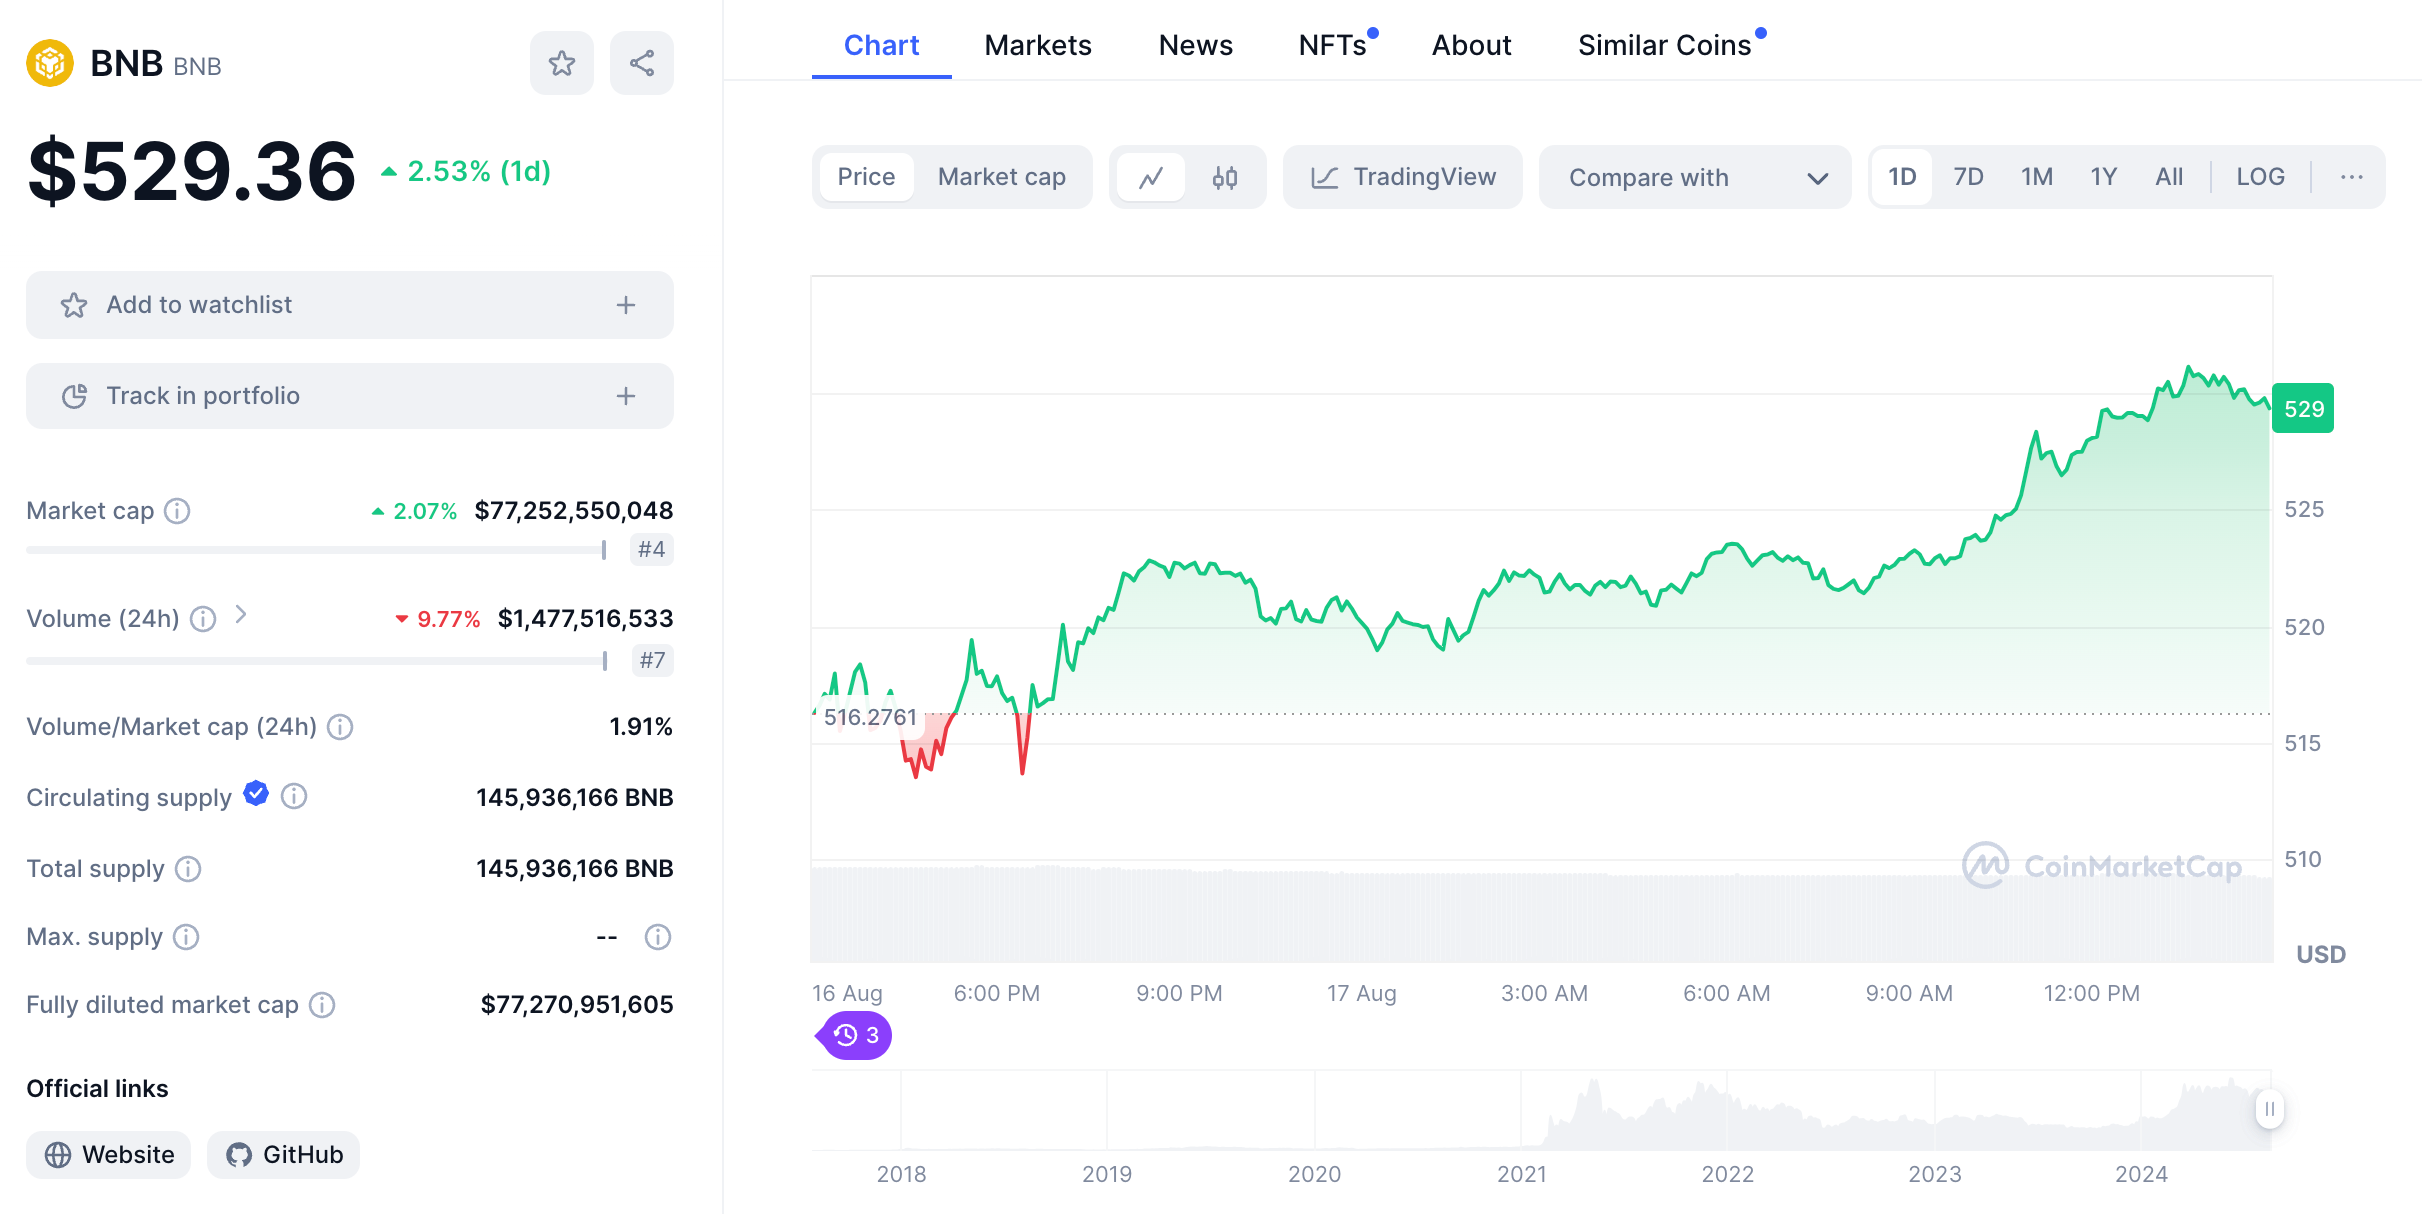Click info icon next to Max. supply dashes

[x=658, y=937]
